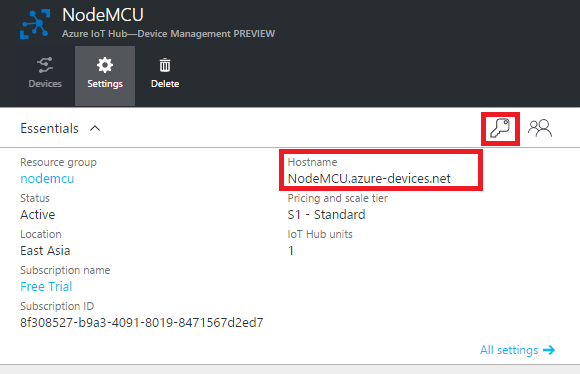
Task: Select the NodeMCU.azure-devices.net hostname value
Action: coord(369,179)
